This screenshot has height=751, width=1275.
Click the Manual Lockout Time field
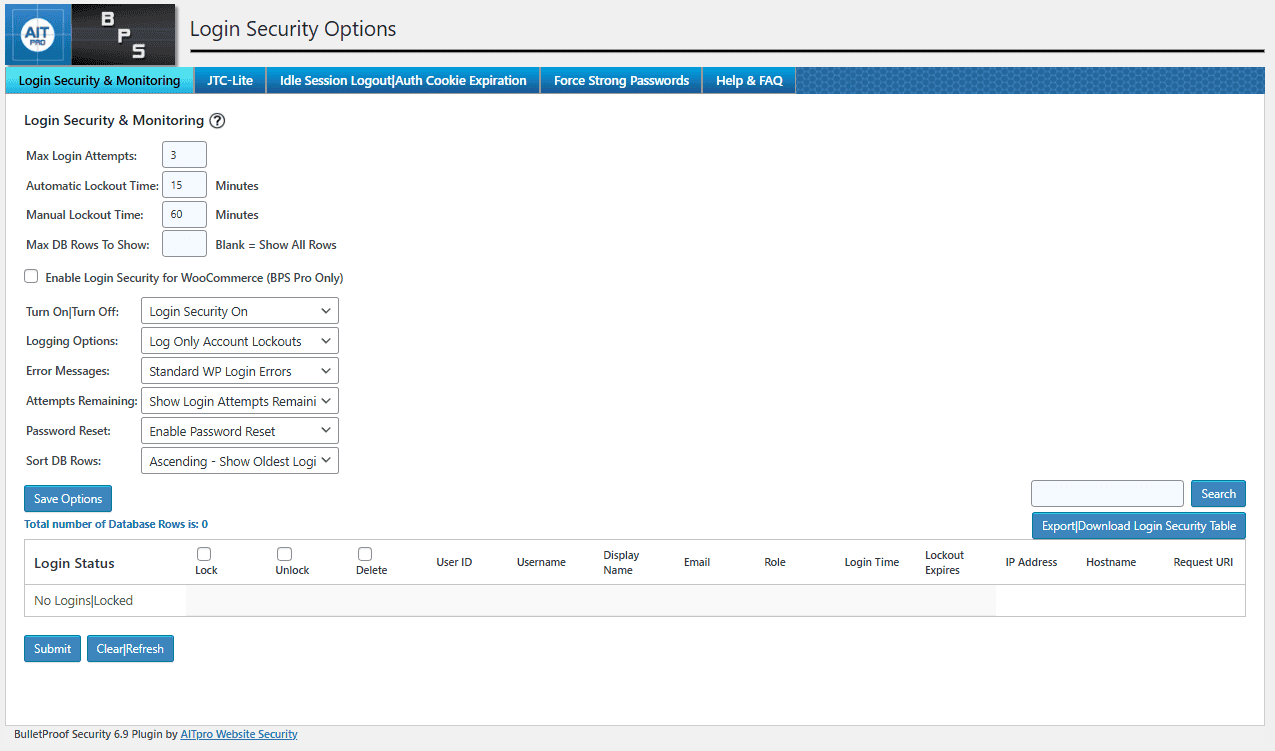[184, 215]
